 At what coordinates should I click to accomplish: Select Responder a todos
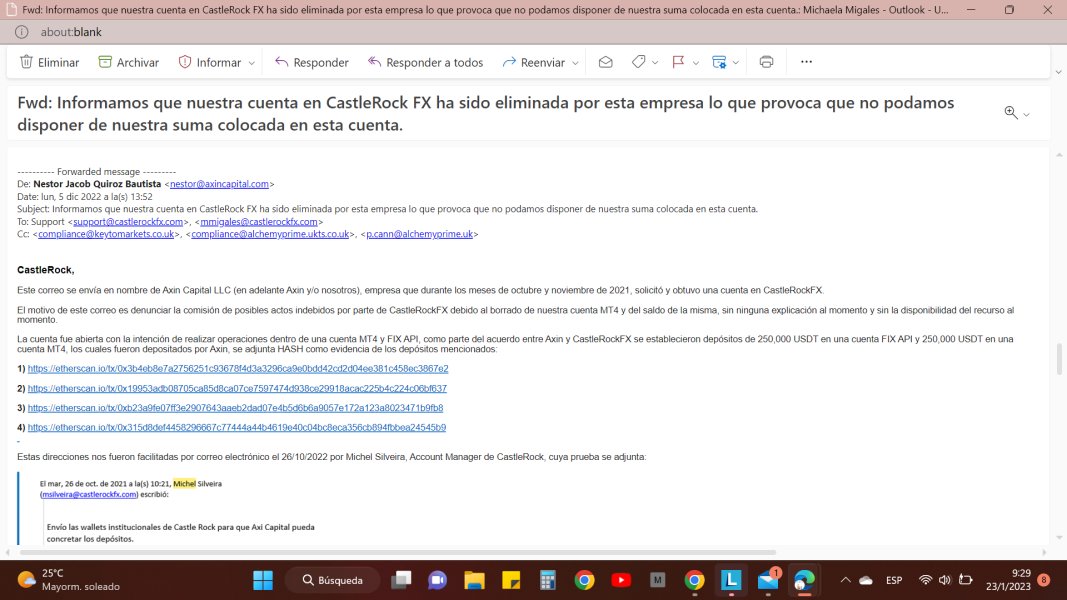pyautogui.click(x=425, y=62)
